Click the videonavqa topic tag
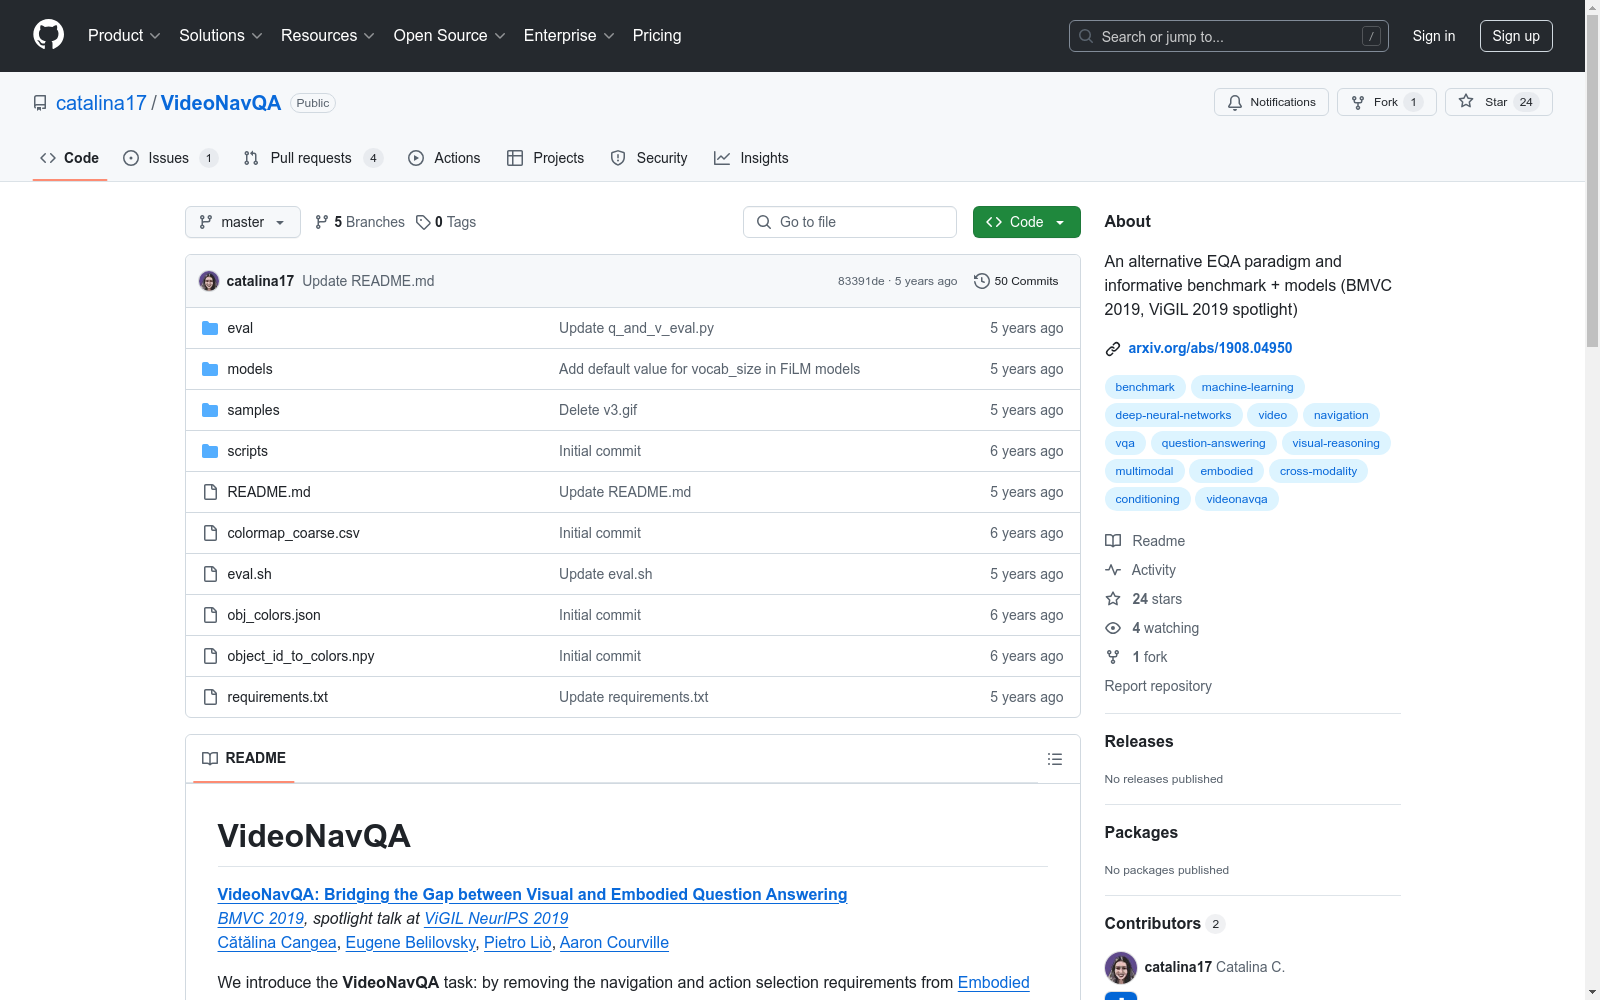This screenshot has width=1600, height=1000. [1236, 499]
